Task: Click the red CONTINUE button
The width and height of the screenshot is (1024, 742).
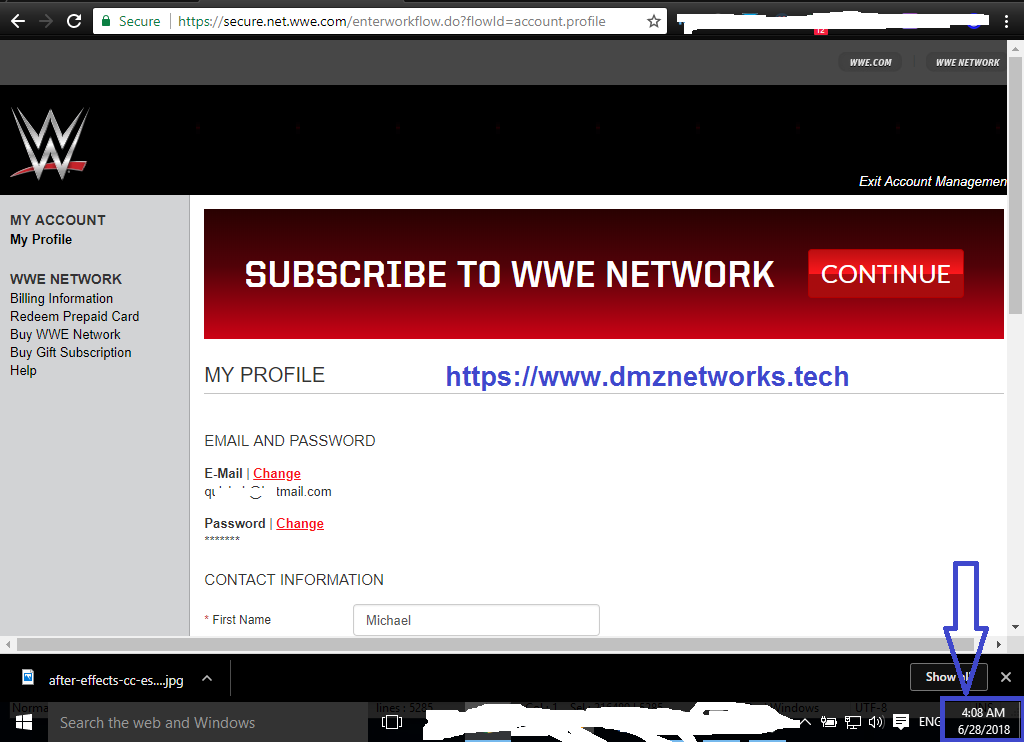Action: click(886, 274)
